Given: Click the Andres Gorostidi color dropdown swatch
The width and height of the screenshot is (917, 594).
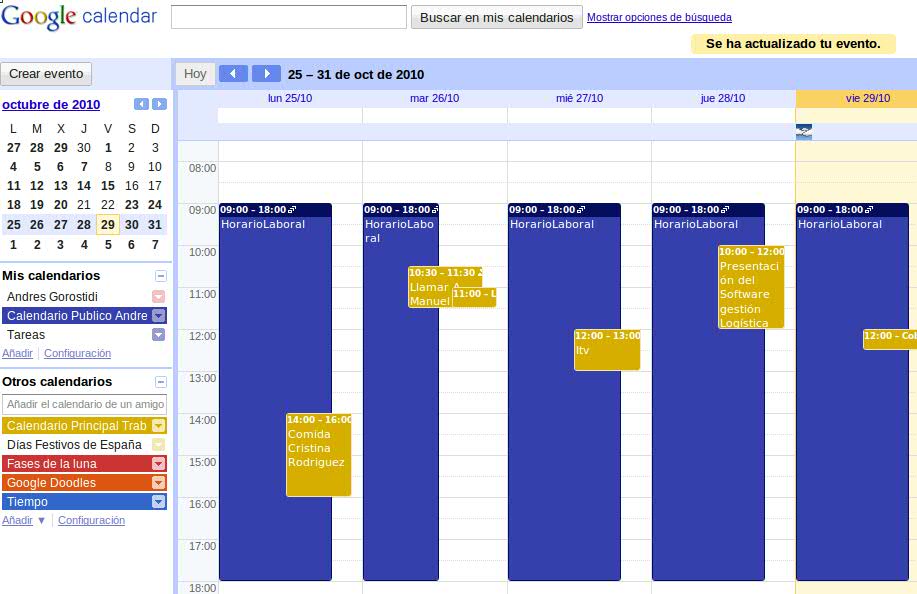Looking at the screenshot, I should (158, 297).
